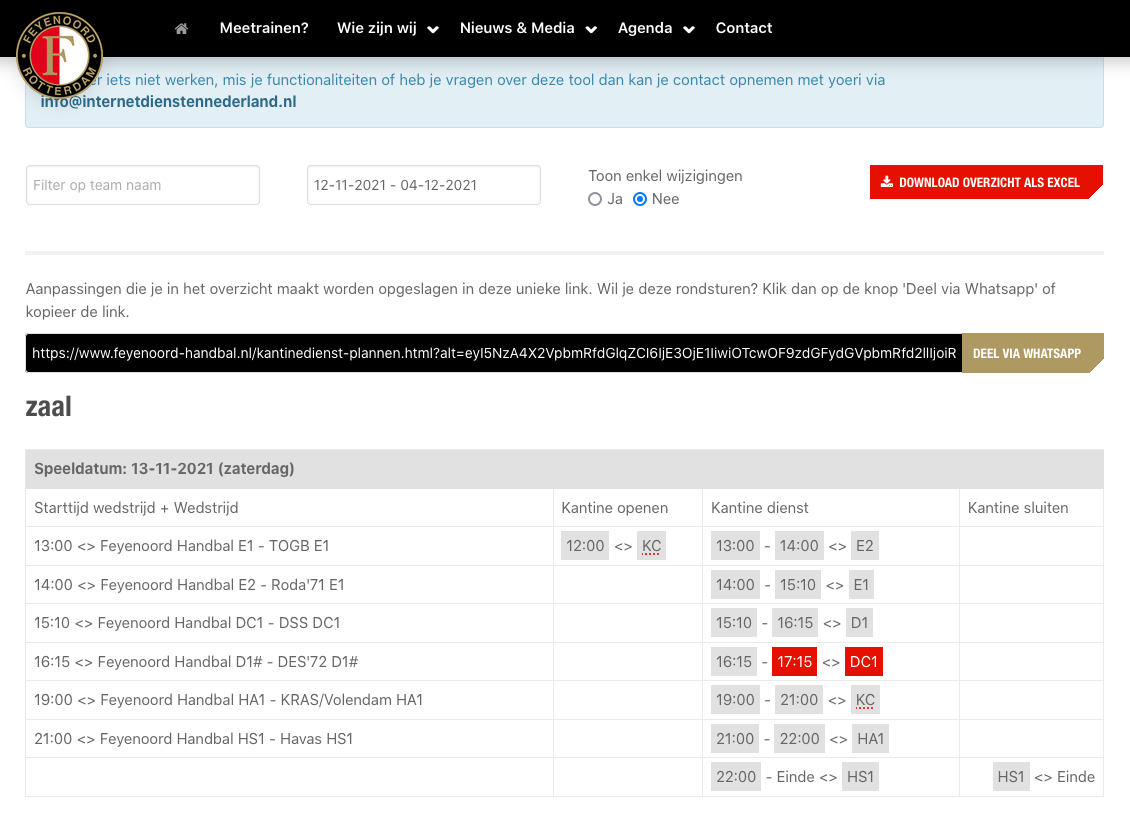The height and width of the screenshot is (825, 1130).
Task: Open the date range picker field
Action: 423,185
